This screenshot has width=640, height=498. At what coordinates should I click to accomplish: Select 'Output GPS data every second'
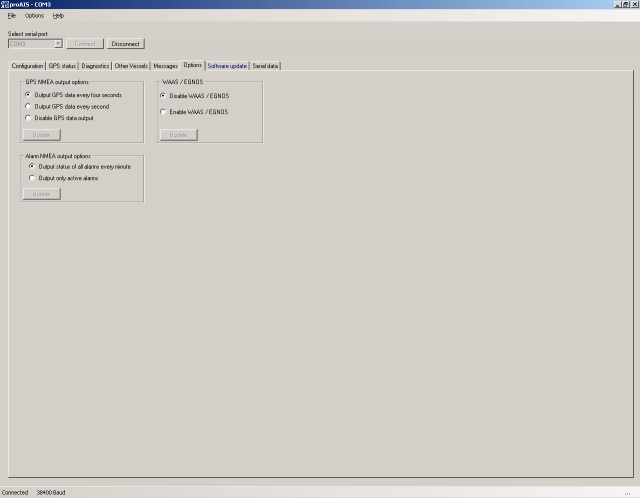pyautogui.click(x=30, y=105)
